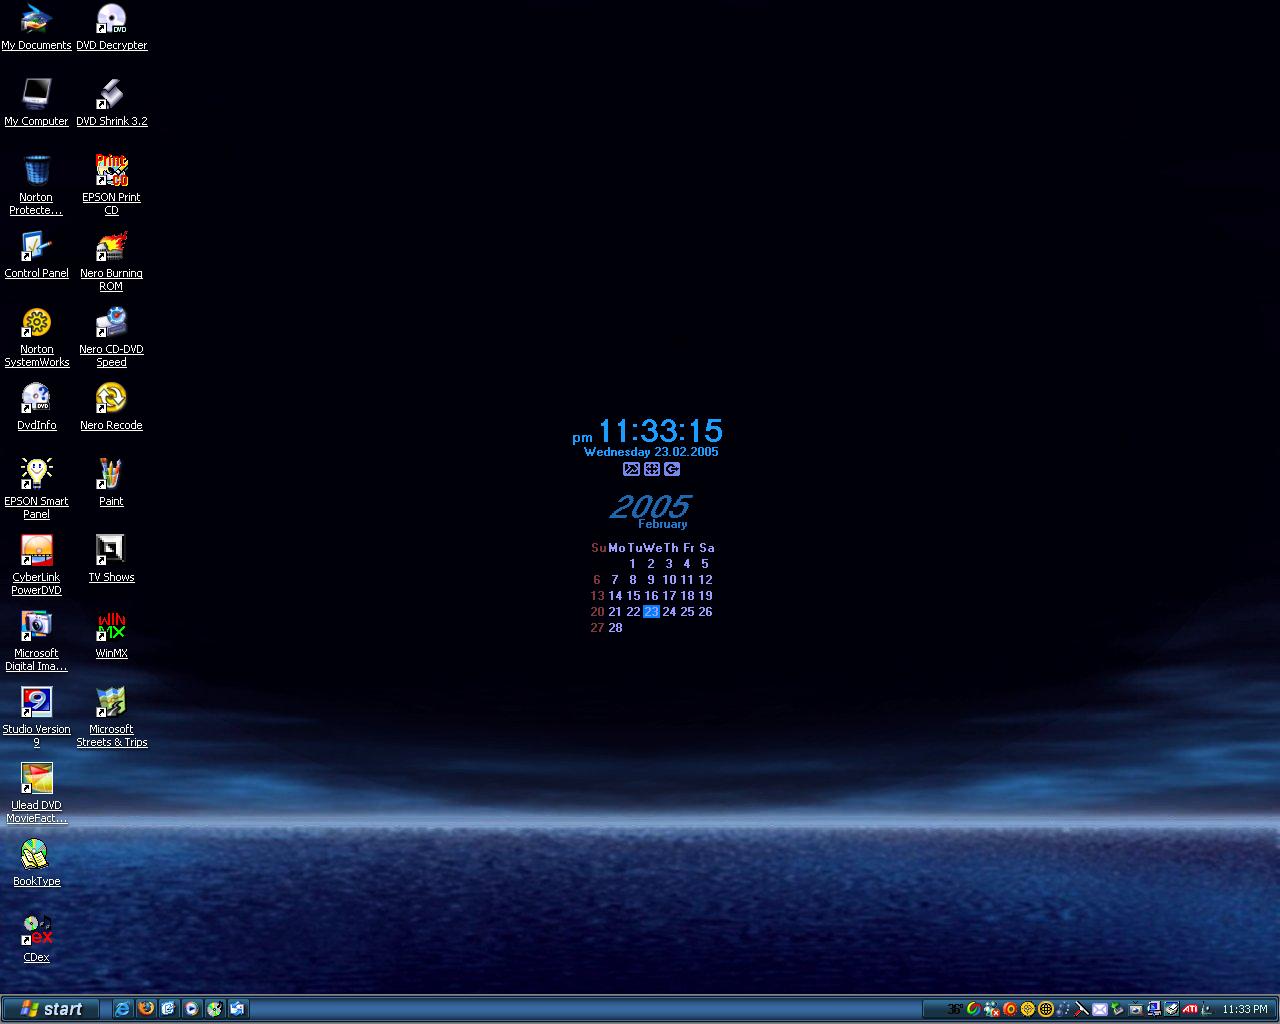This screenshot has height=1024, width=1280.
Task: Open the ATI tray icon
Action: click(x=1190, y=1009)
